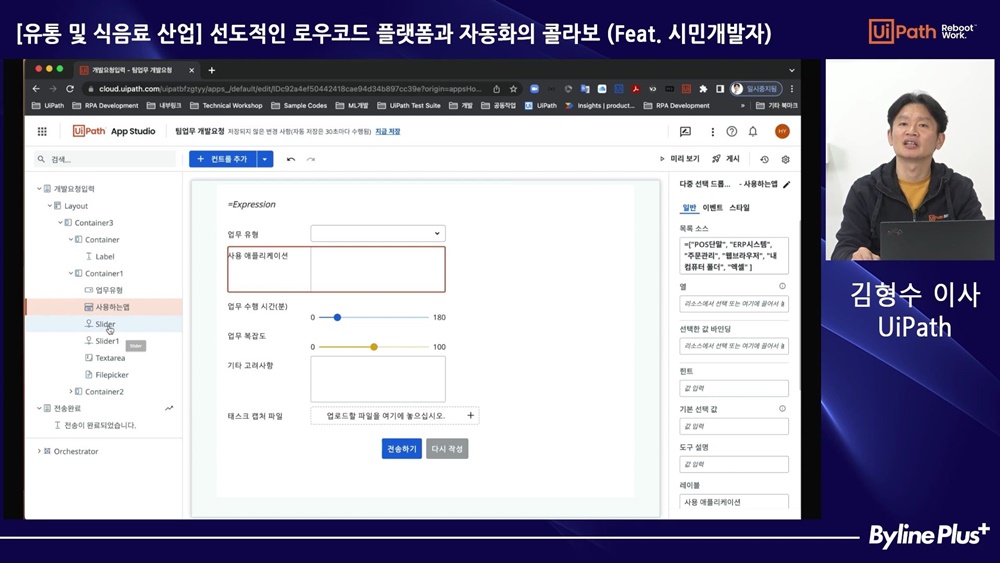Image resolution: width=1000 pixels, height=563 pixels.
Task: Switch to the 스타일 tab
Action: (x=739, y=208)
